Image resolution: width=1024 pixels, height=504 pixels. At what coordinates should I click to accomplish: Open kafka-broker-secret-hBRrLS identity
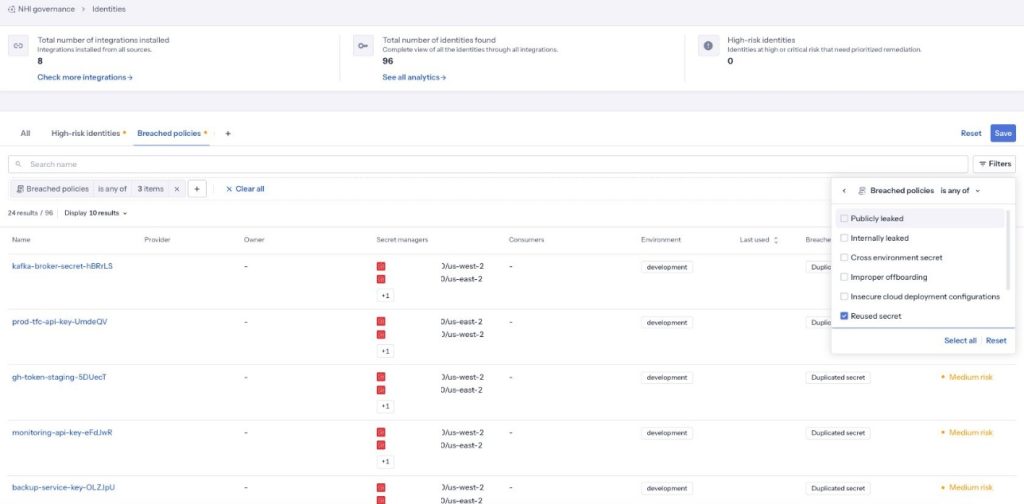(x=62, y=266)
